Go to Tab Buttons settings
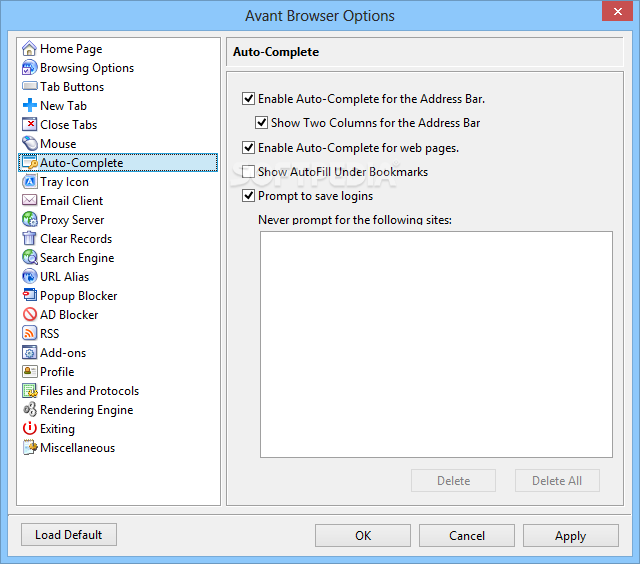Viewport: 640px width, 564px height. pyautogui.click(x=72, y=87)
